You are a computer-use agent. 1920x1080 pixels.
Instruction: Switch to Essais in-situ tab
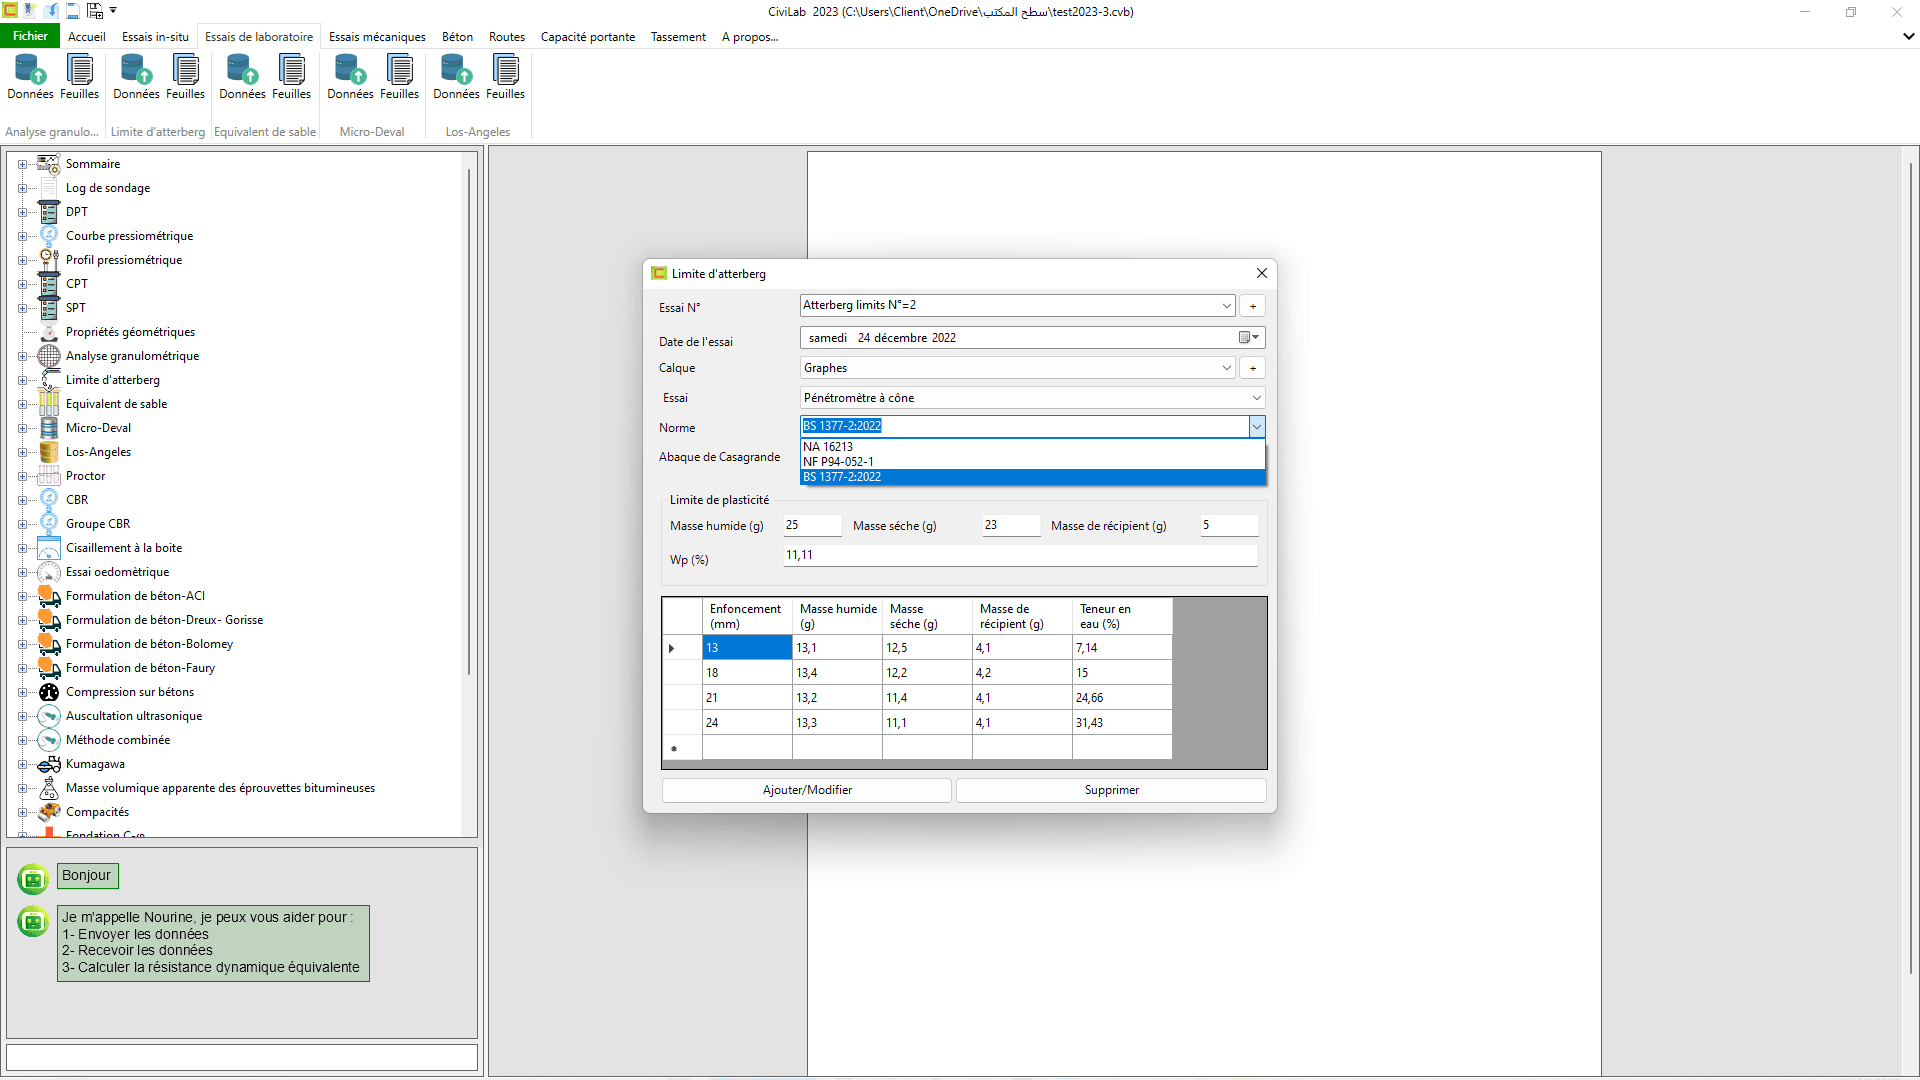(155, 37)
